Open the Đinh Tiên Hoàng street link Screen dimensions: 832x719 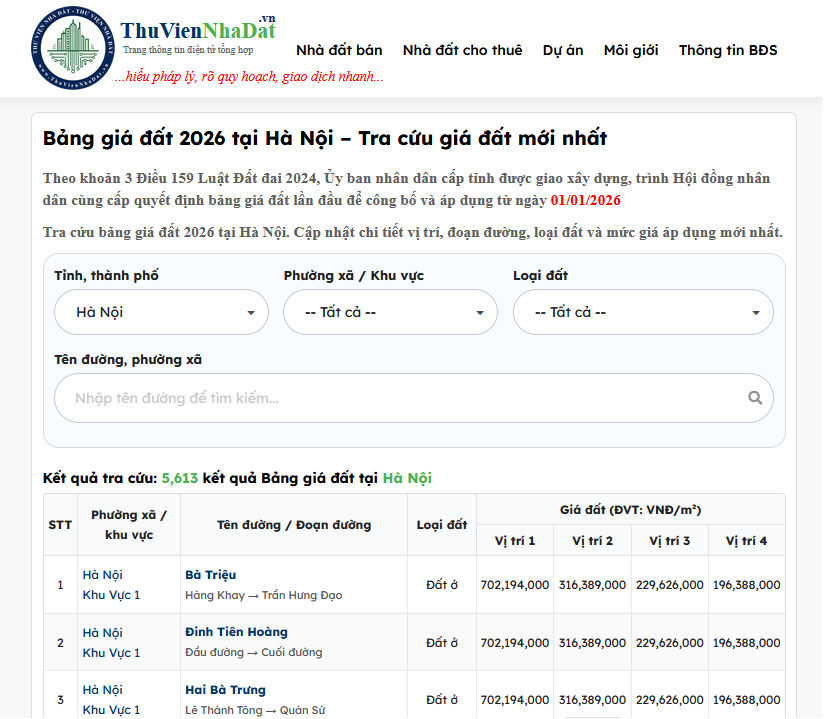point(236,632)
